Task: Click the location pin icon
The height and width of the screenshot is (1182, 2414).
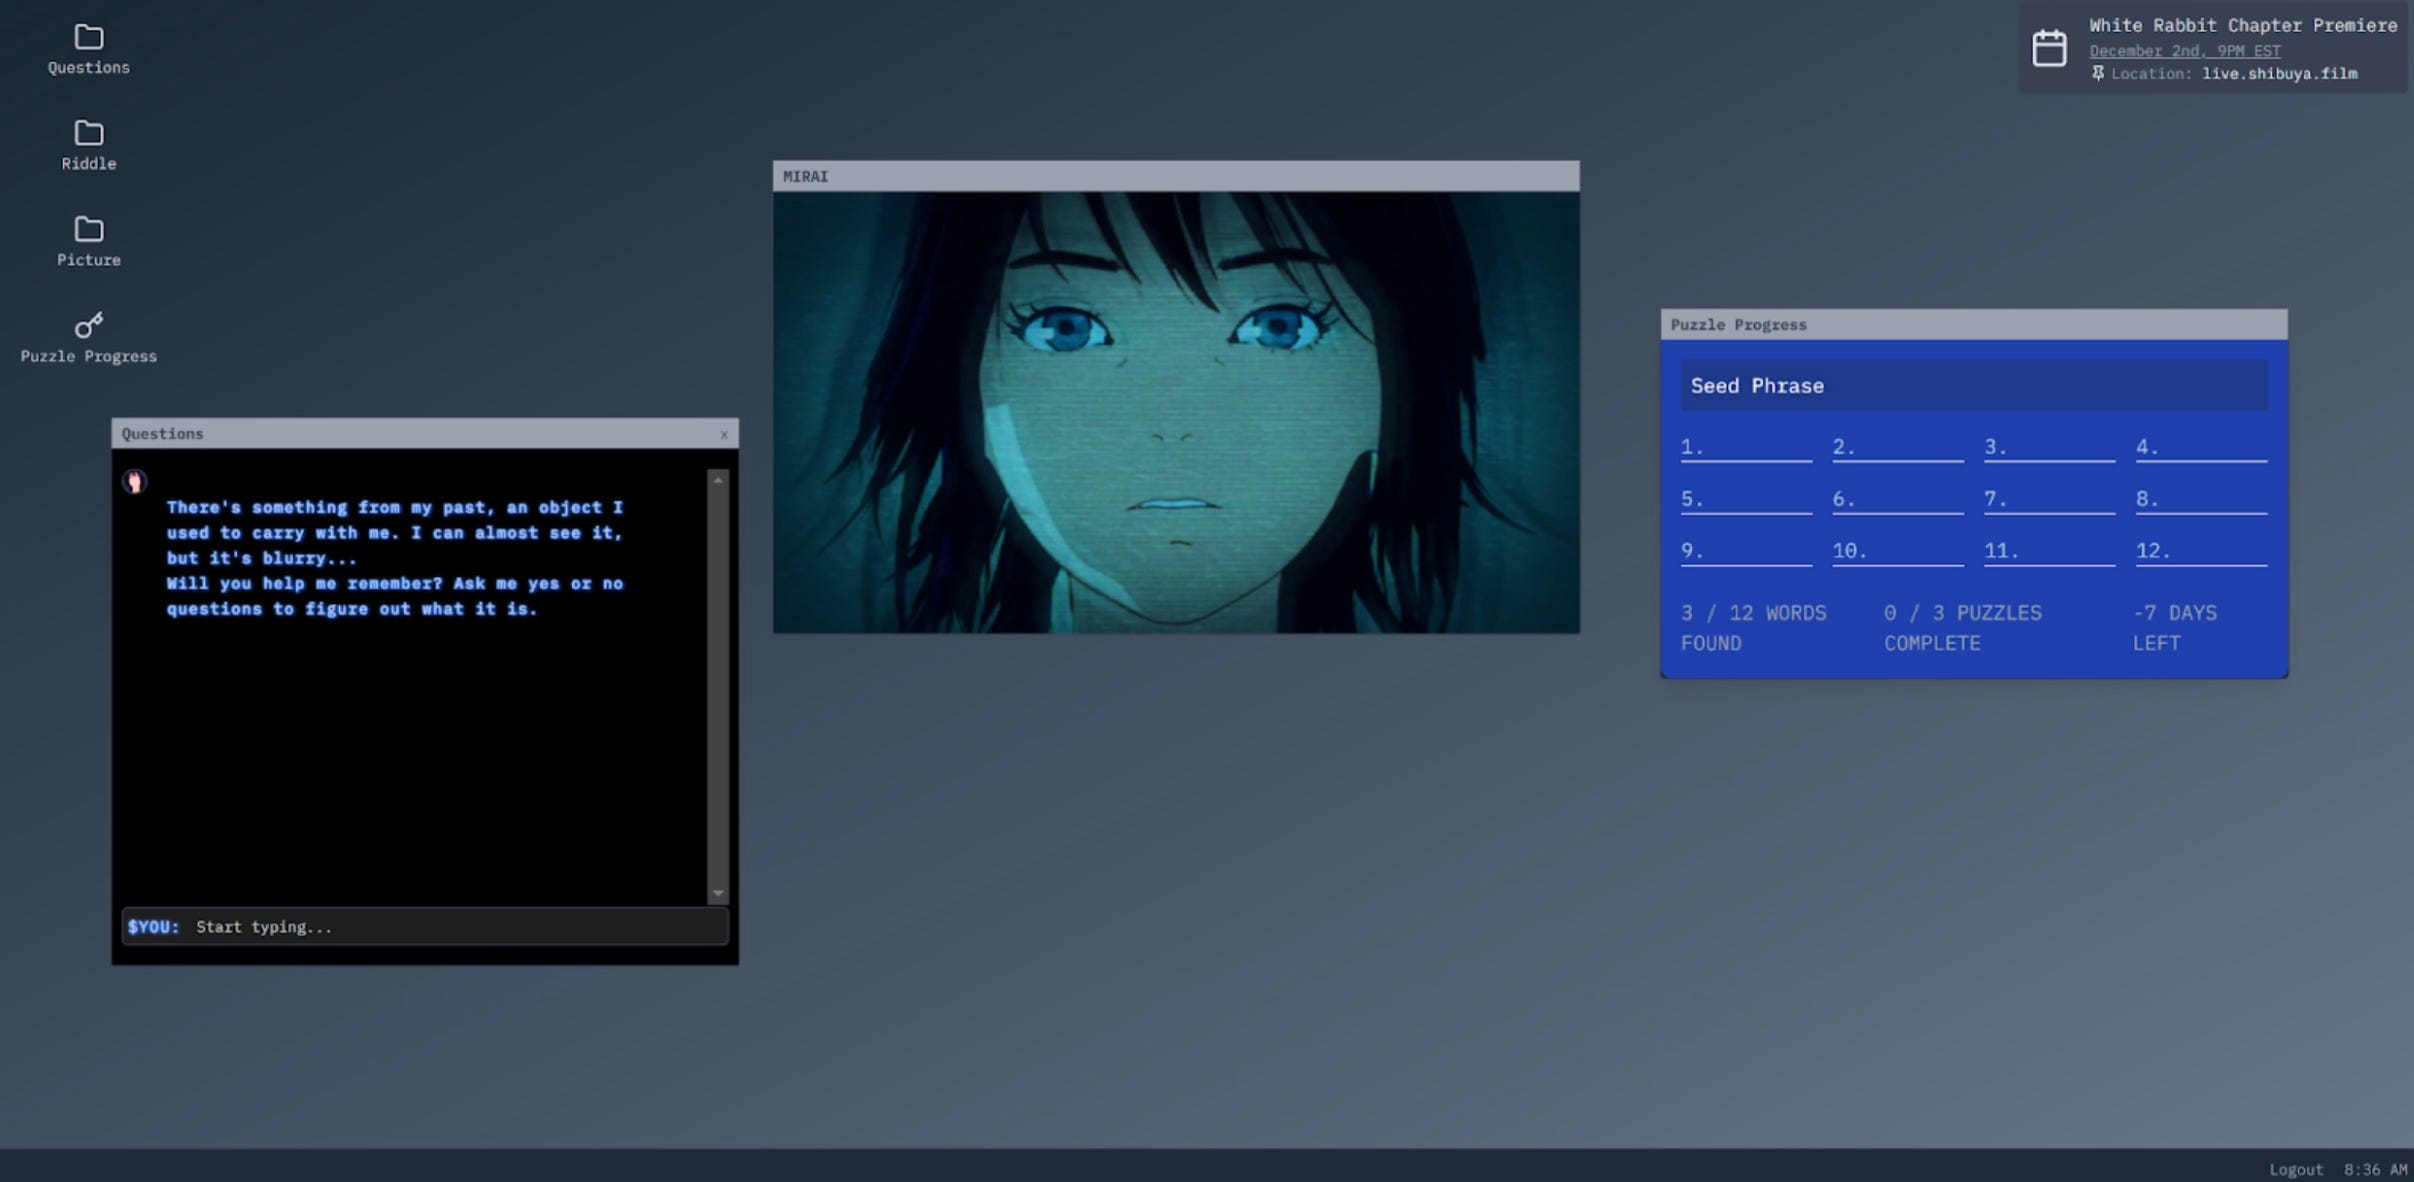Action: point(2098,73)
